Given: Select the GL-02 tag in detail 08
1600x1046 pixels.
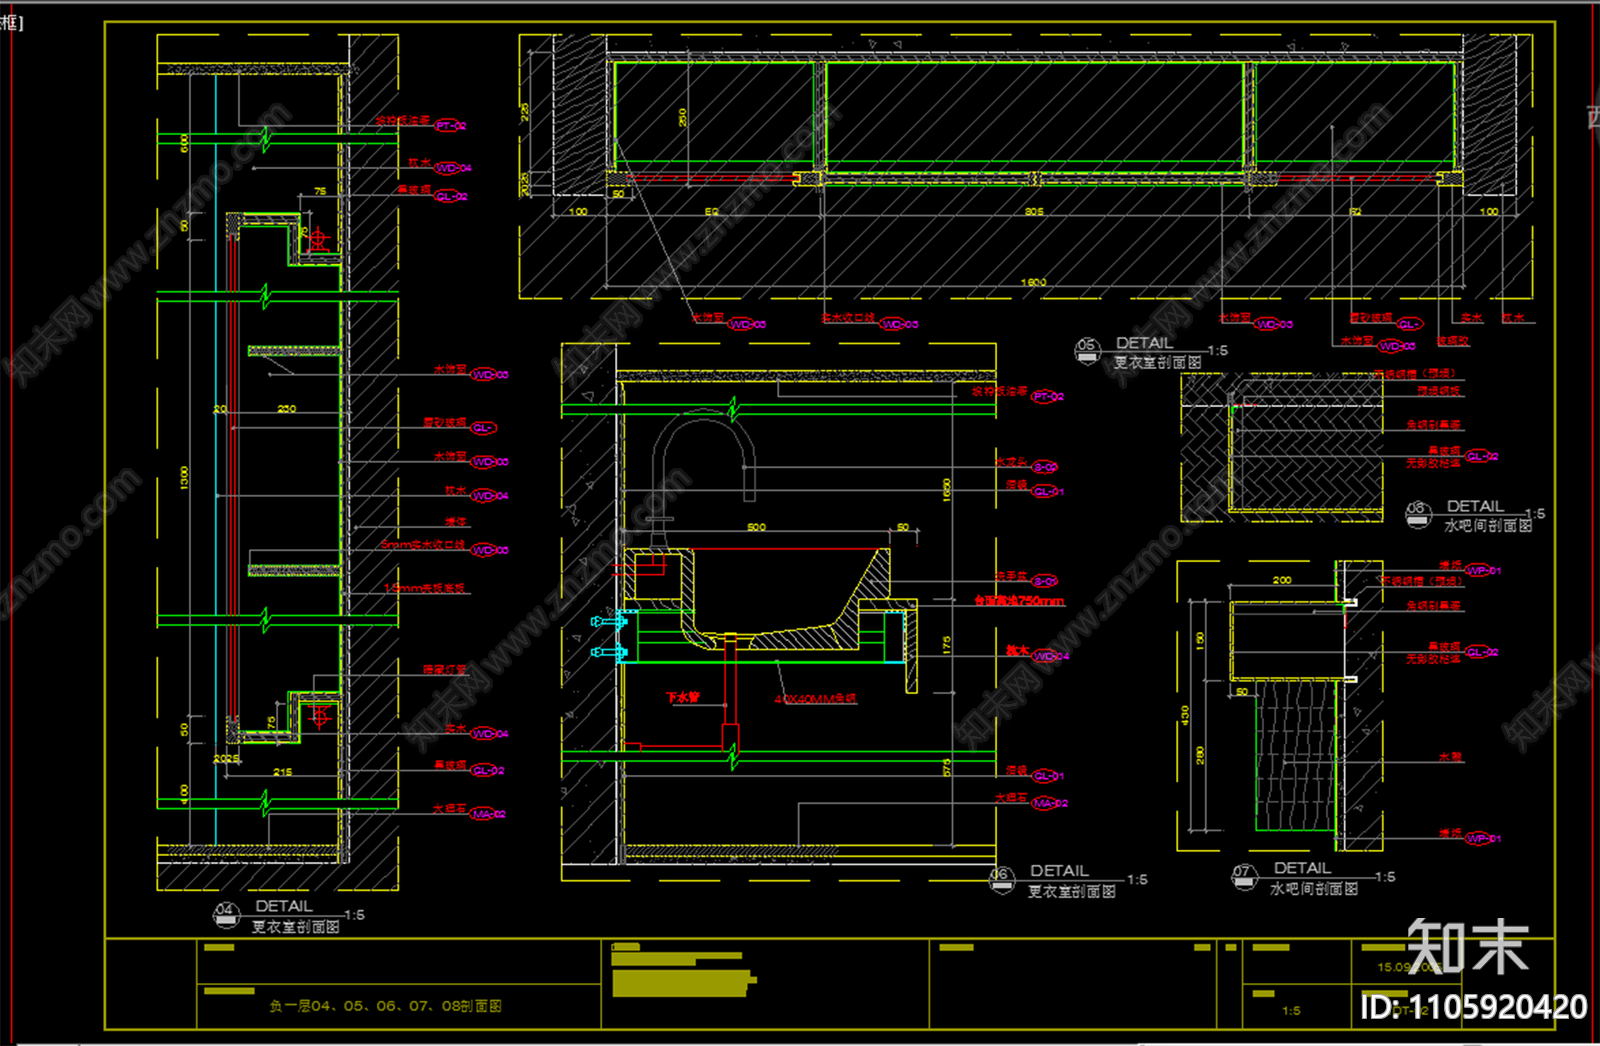Looking at the screenshot, I should 1481,456.
